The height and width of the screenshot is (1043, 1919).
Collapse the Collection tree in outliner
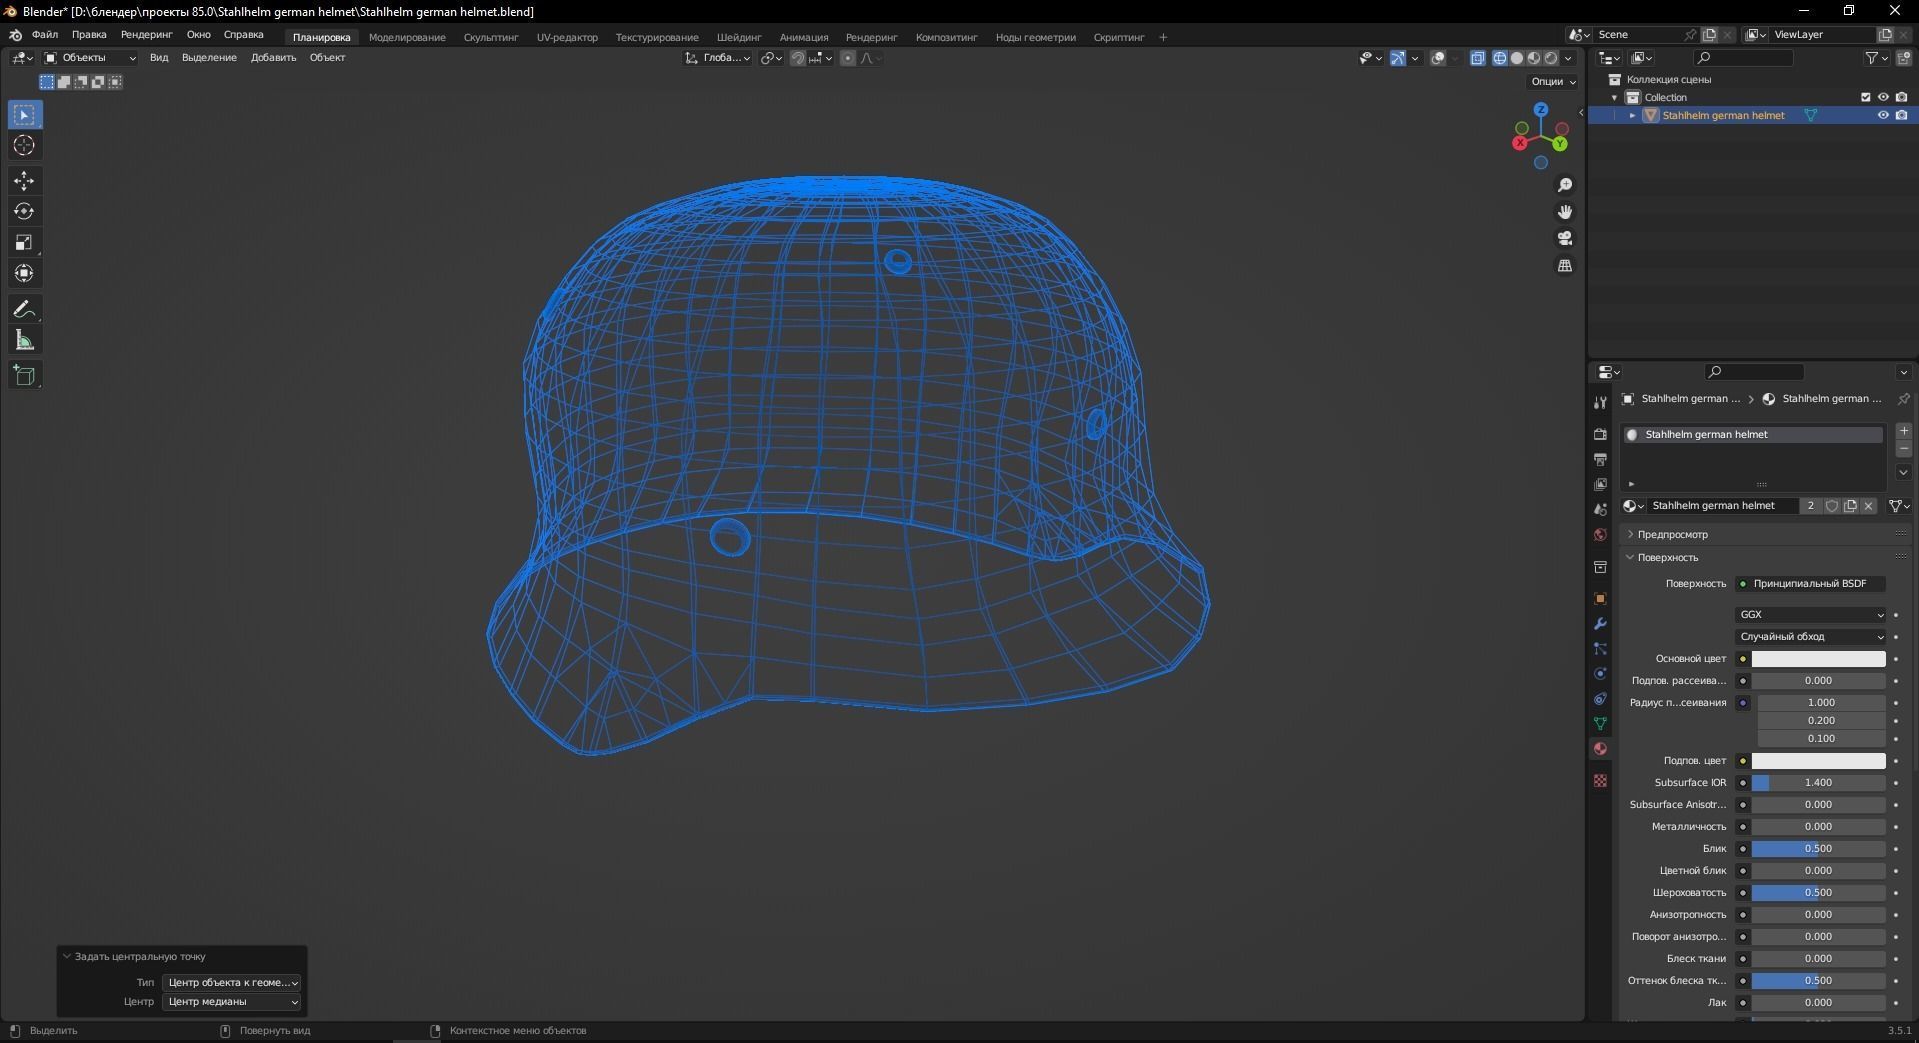[1615, 98]
